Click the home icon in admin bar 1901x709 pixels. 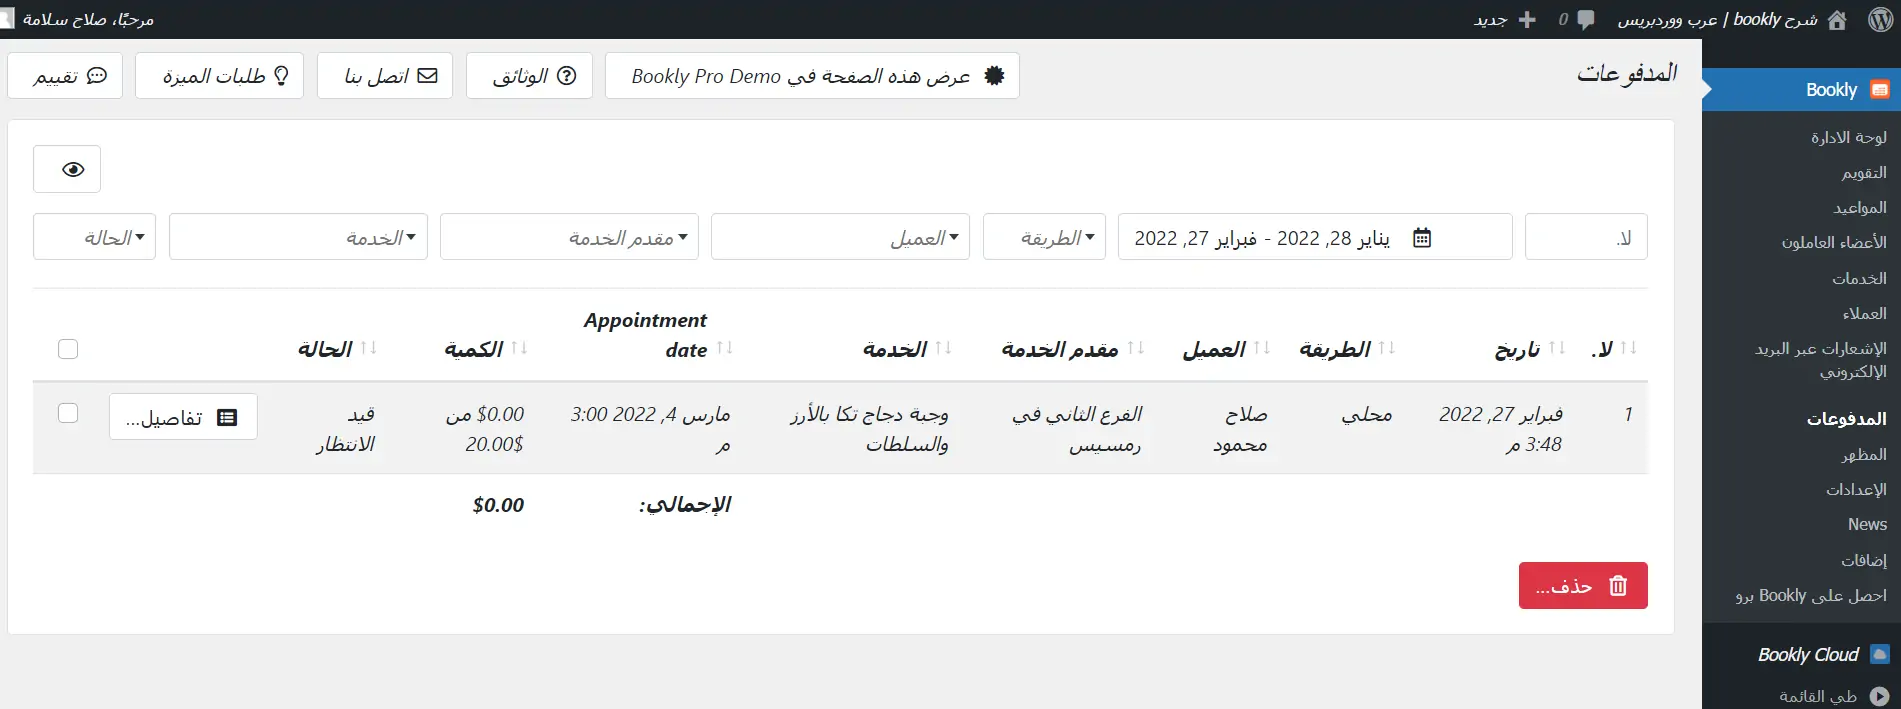click(x=1837, y=20)
